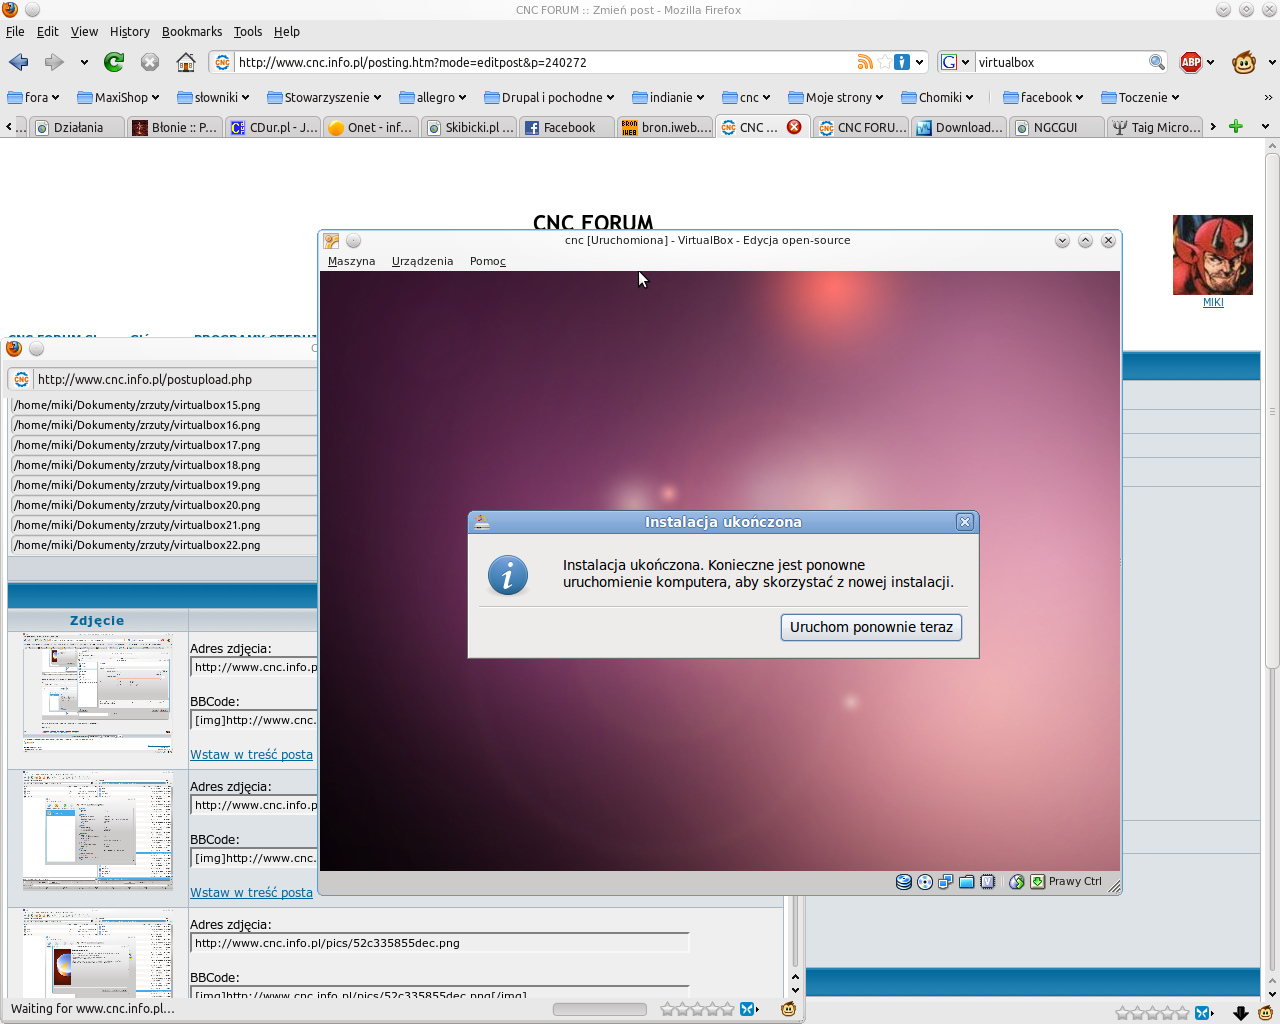Reload the page with green Reload icon
Viewport: 1280px width, 1024px height.
coord(114,62)
